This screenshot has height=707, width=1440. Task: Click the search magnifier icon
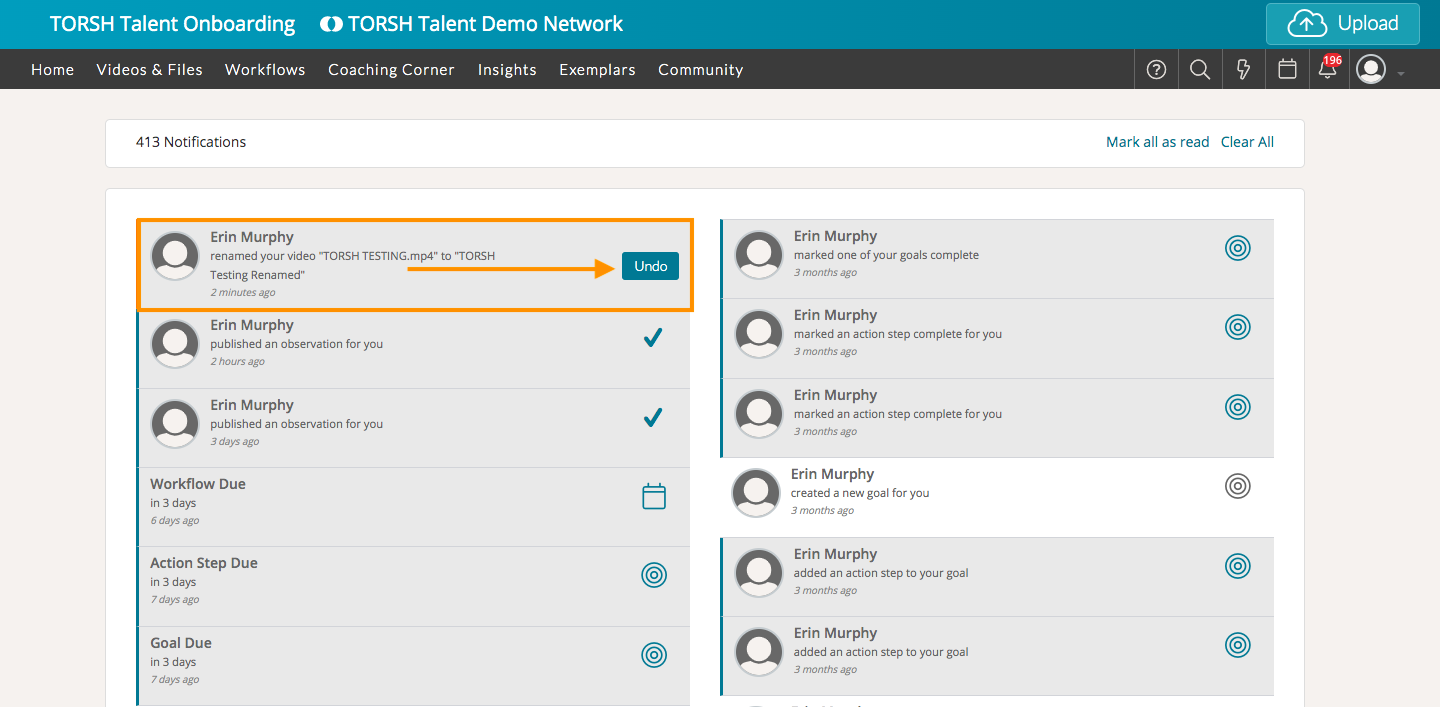click(1200, 70)
